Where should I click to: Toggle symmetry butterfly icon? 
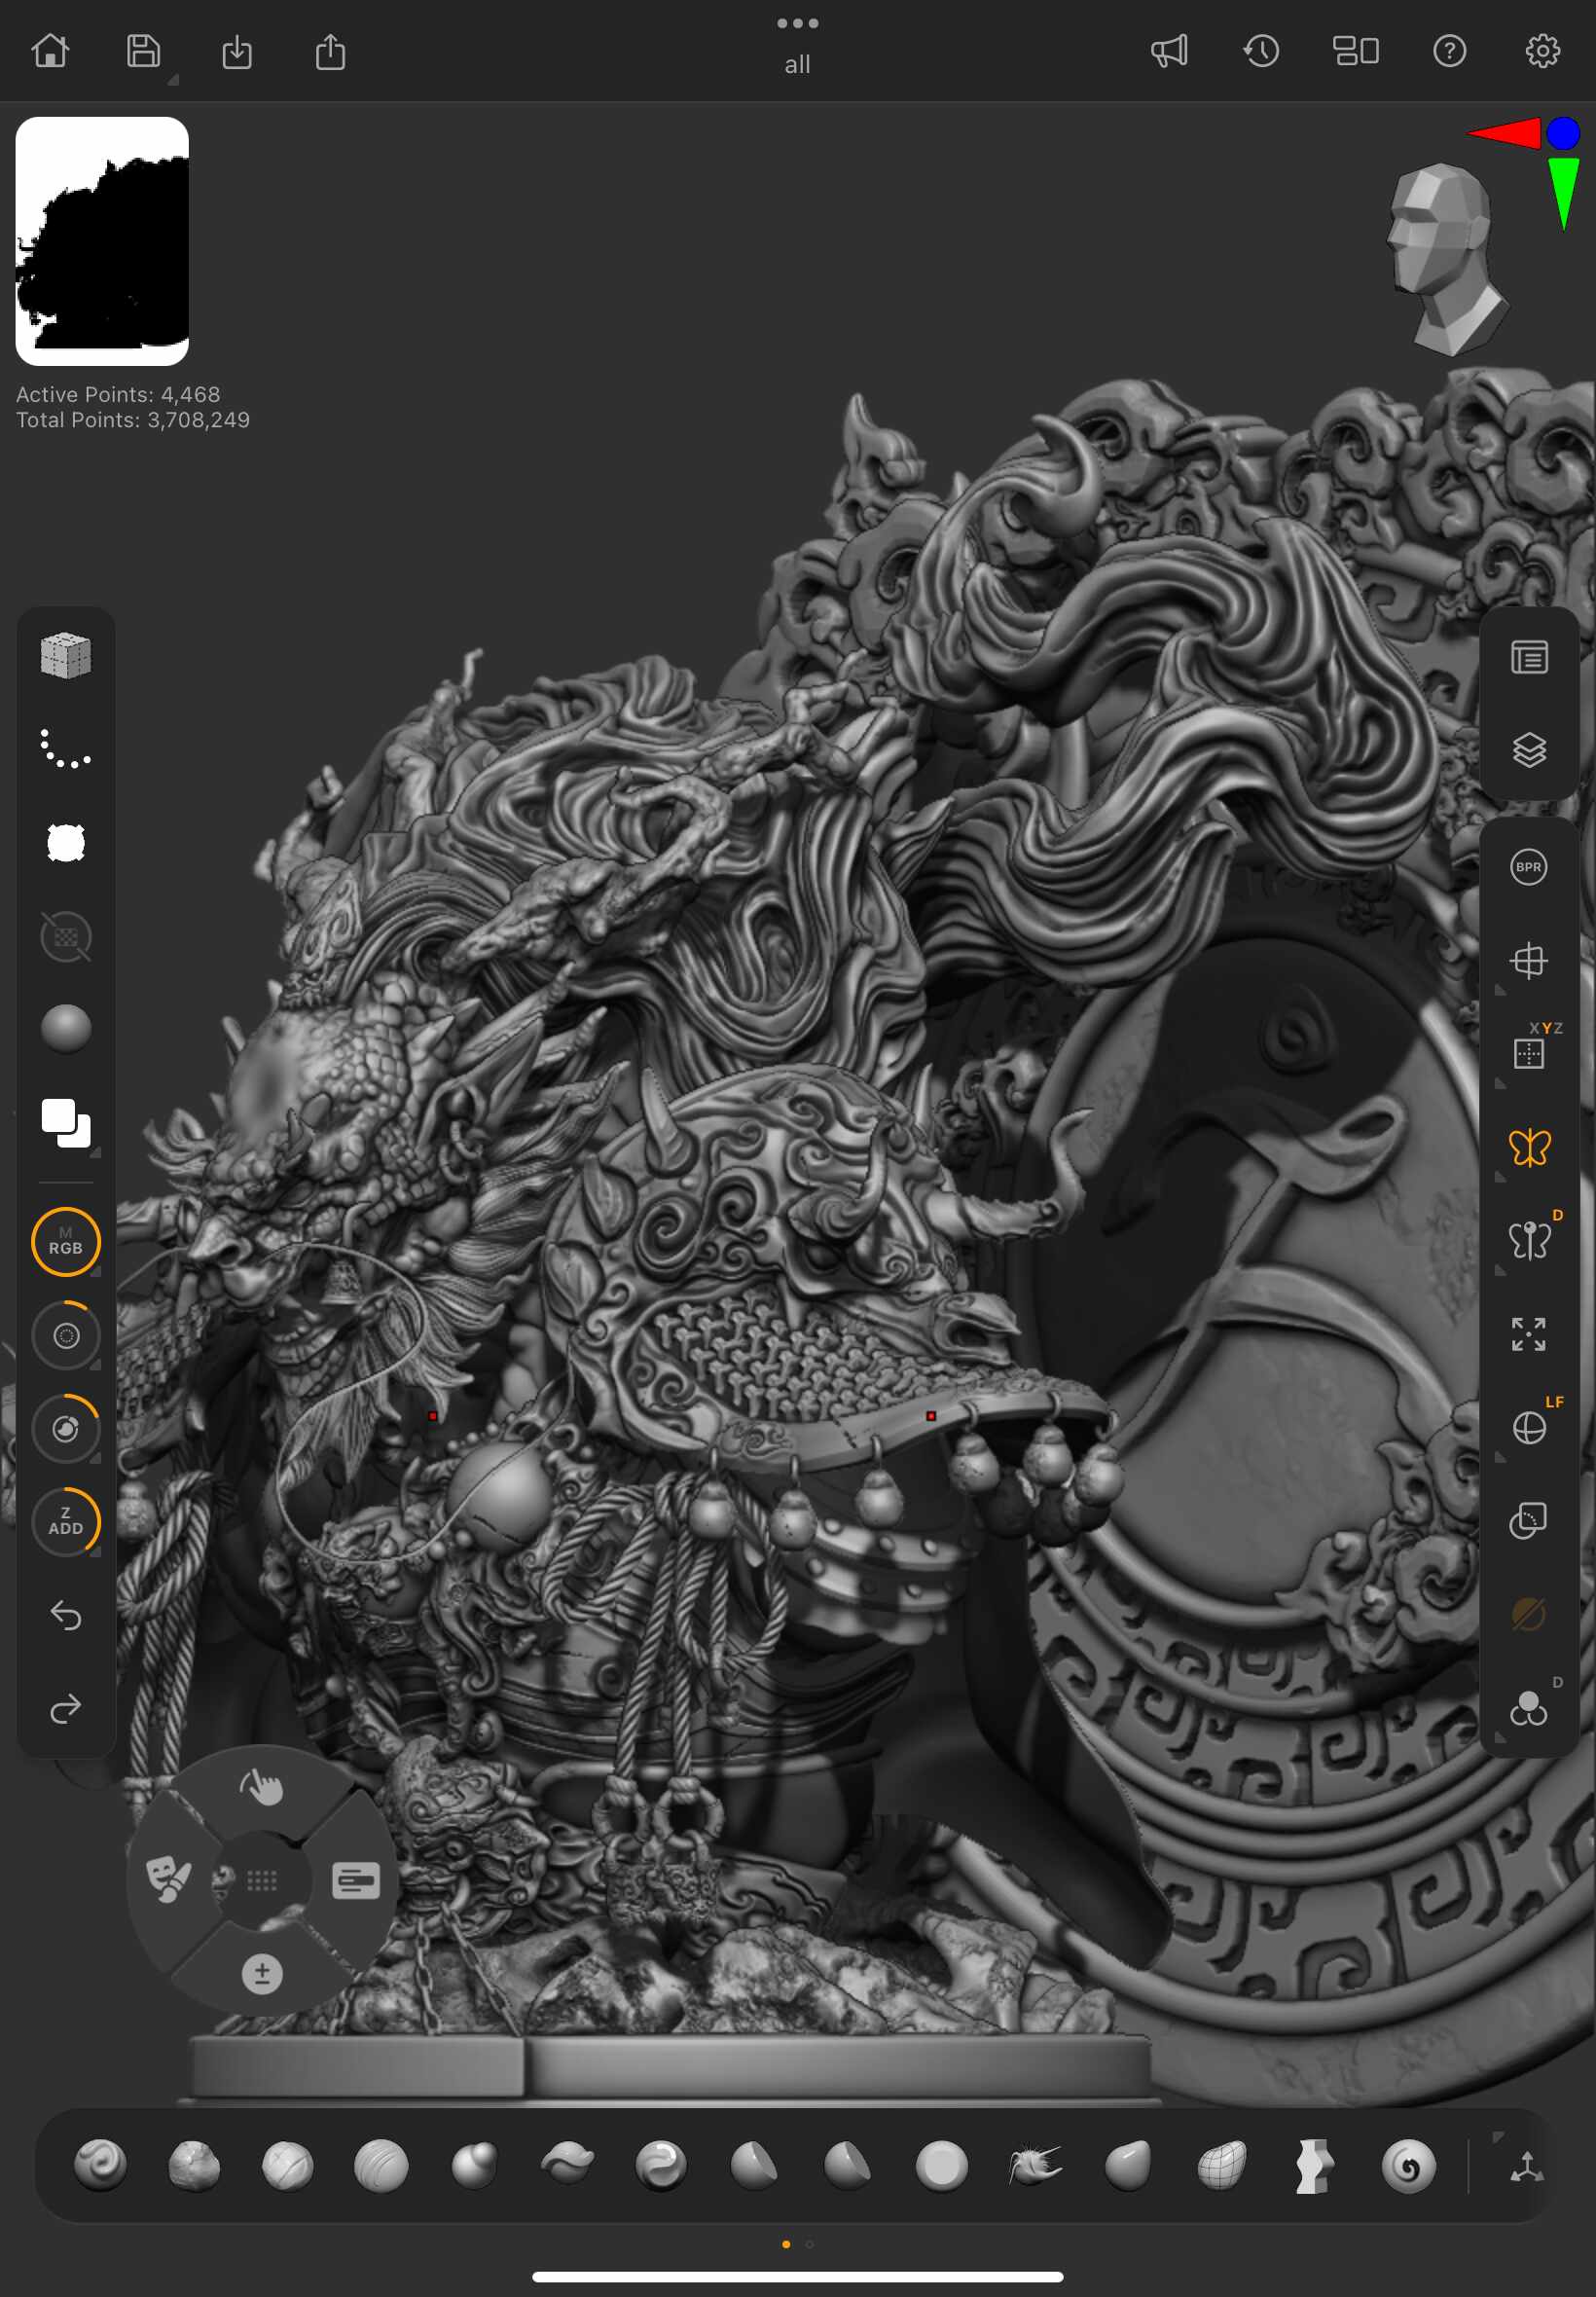[x=1528, y=1147]
